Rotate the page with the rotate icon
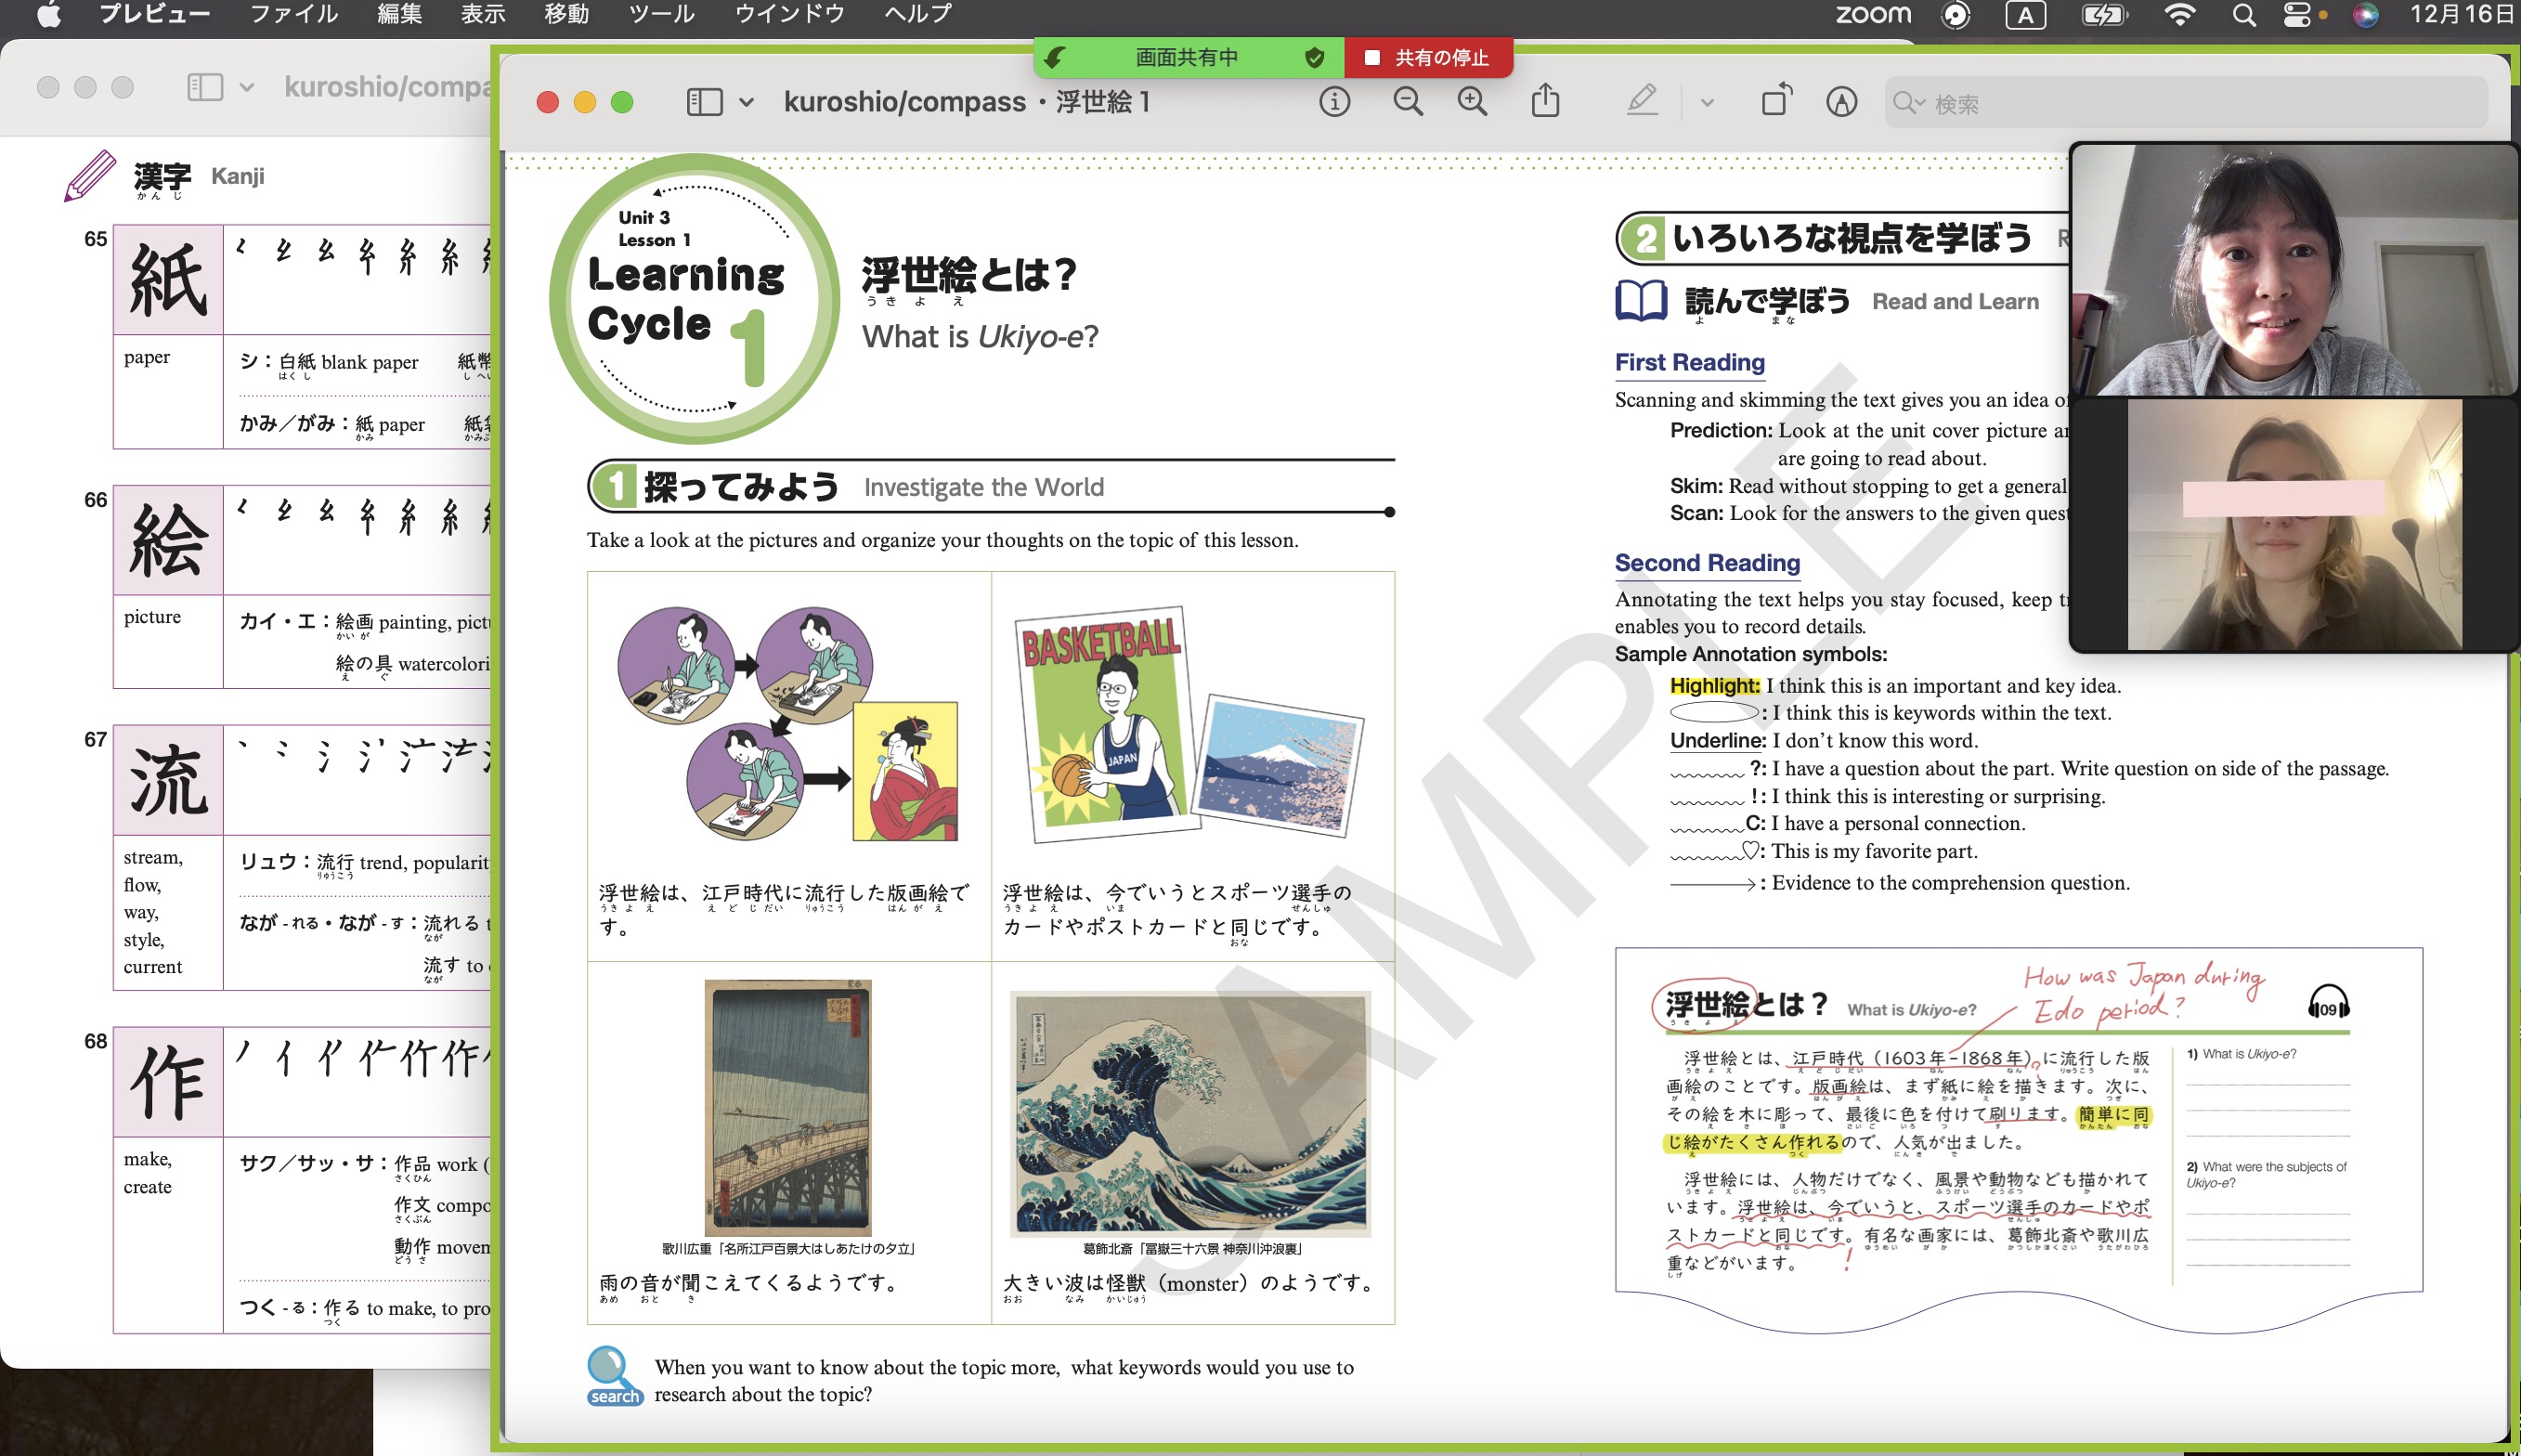Screen dimensions: 2521x1456 tap(1776, 100)
